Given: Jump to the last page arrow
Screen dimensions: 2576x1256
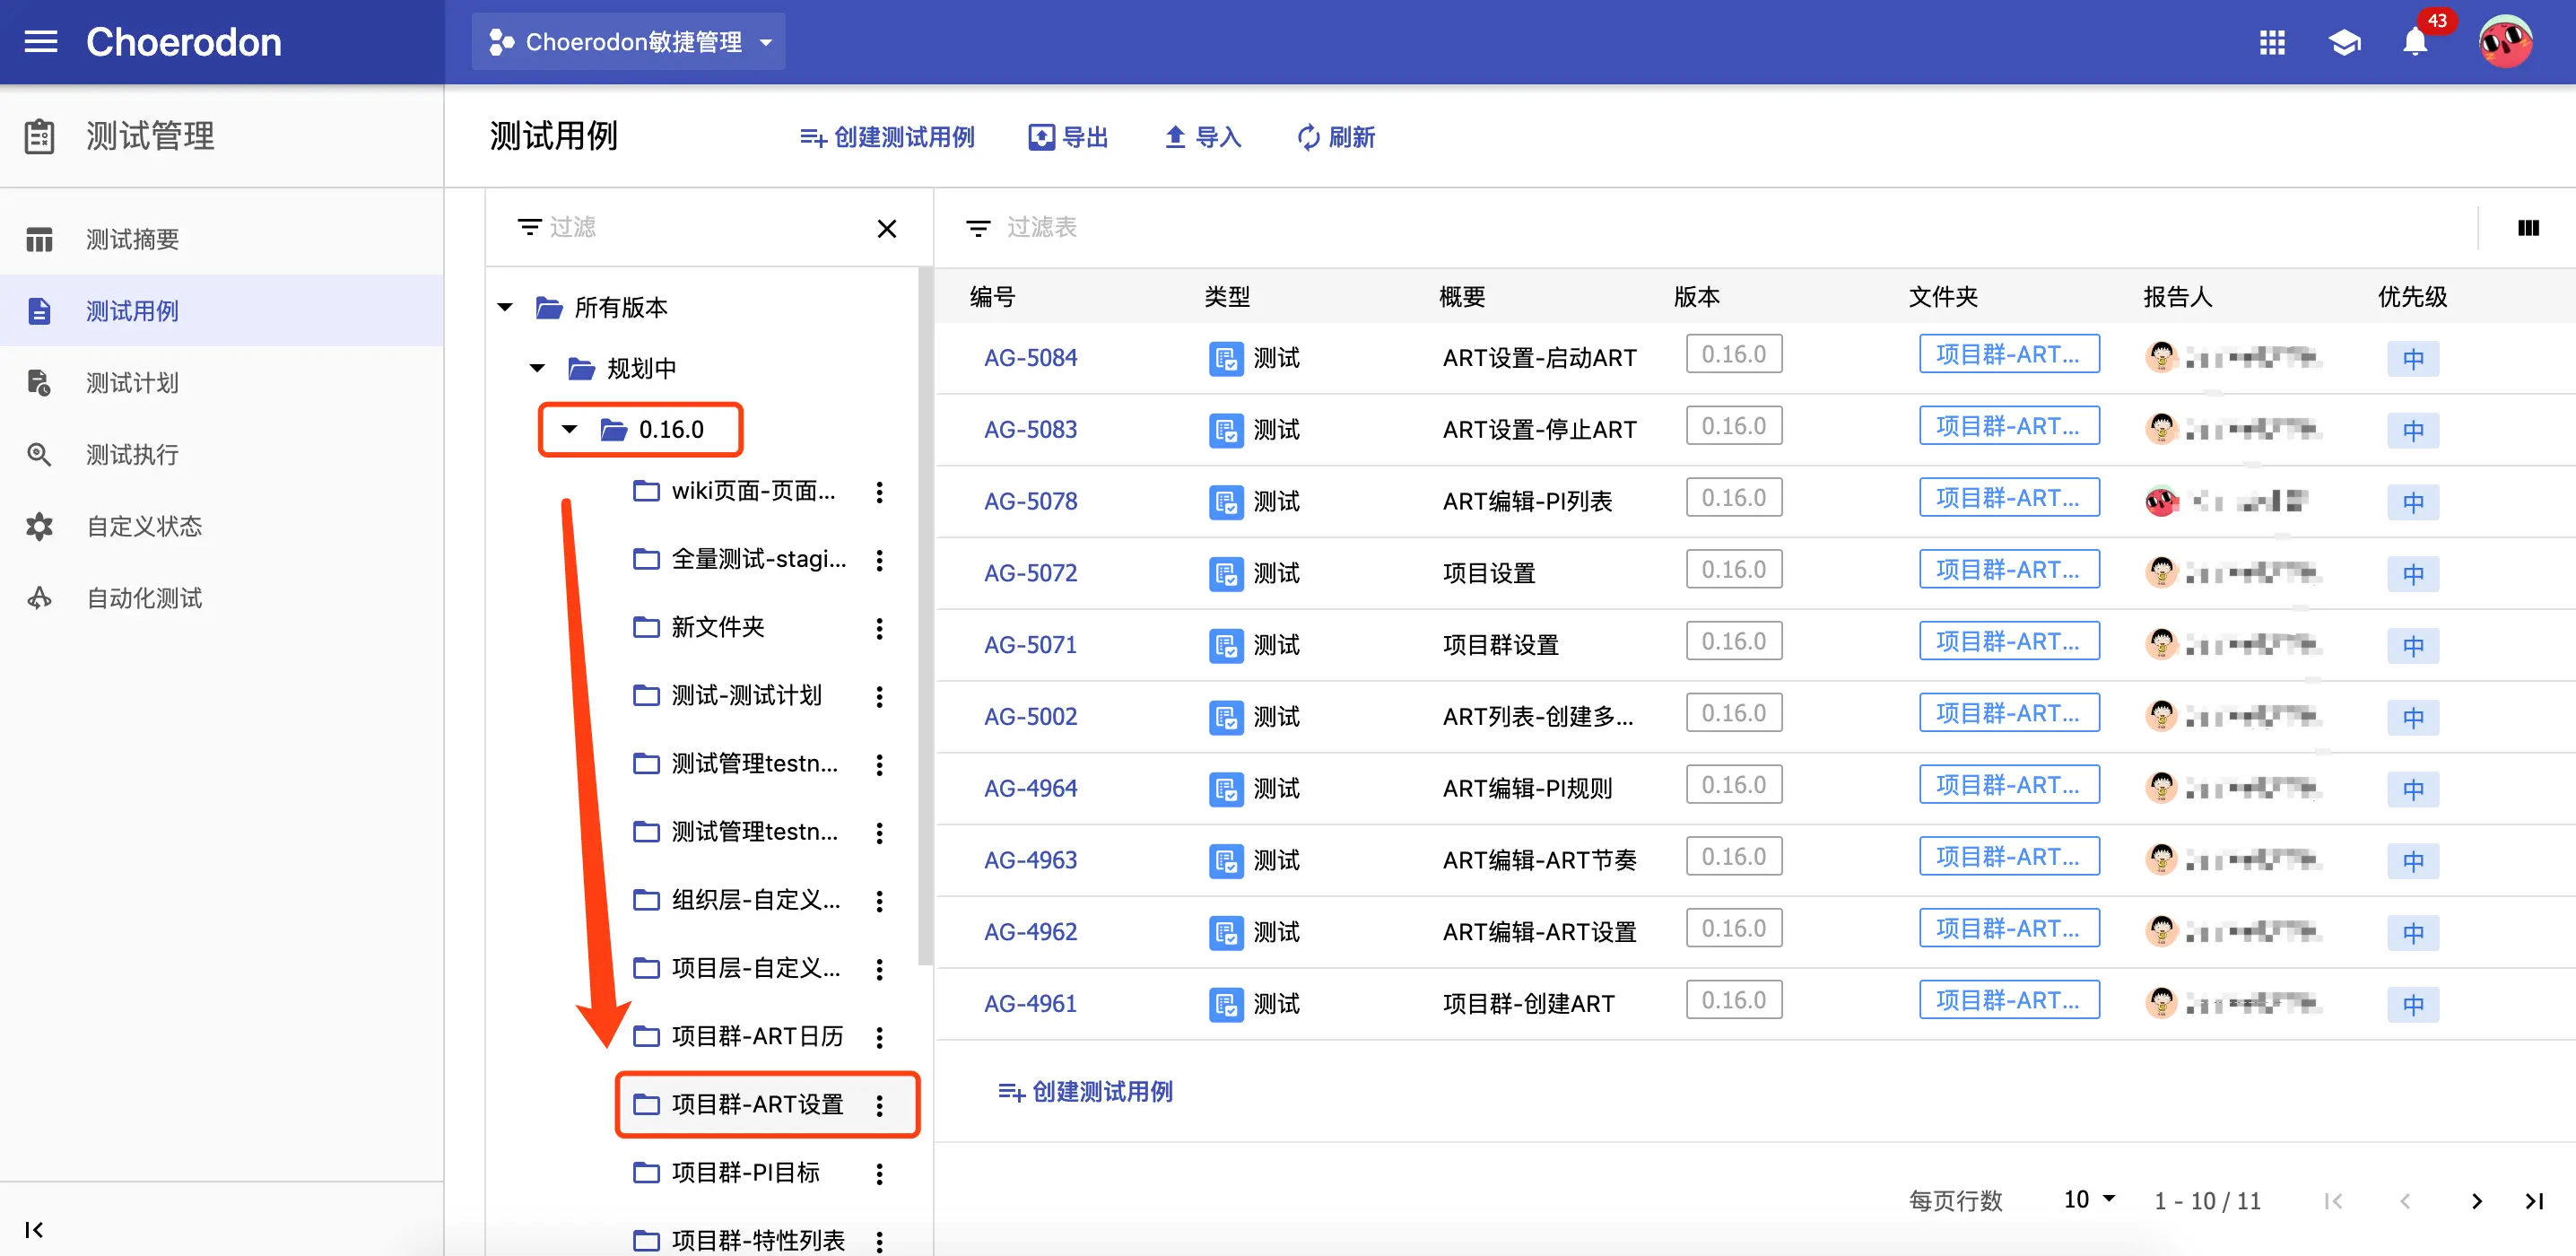Looking at the screenshot, I should pyautogui.click(x=2534, y=1201).
